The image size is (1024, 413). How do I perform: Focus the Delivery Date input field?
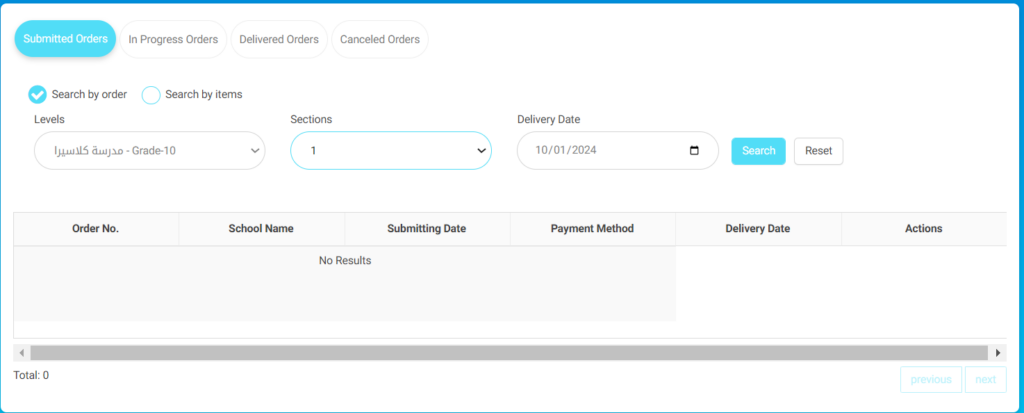(x=618, y=150)
